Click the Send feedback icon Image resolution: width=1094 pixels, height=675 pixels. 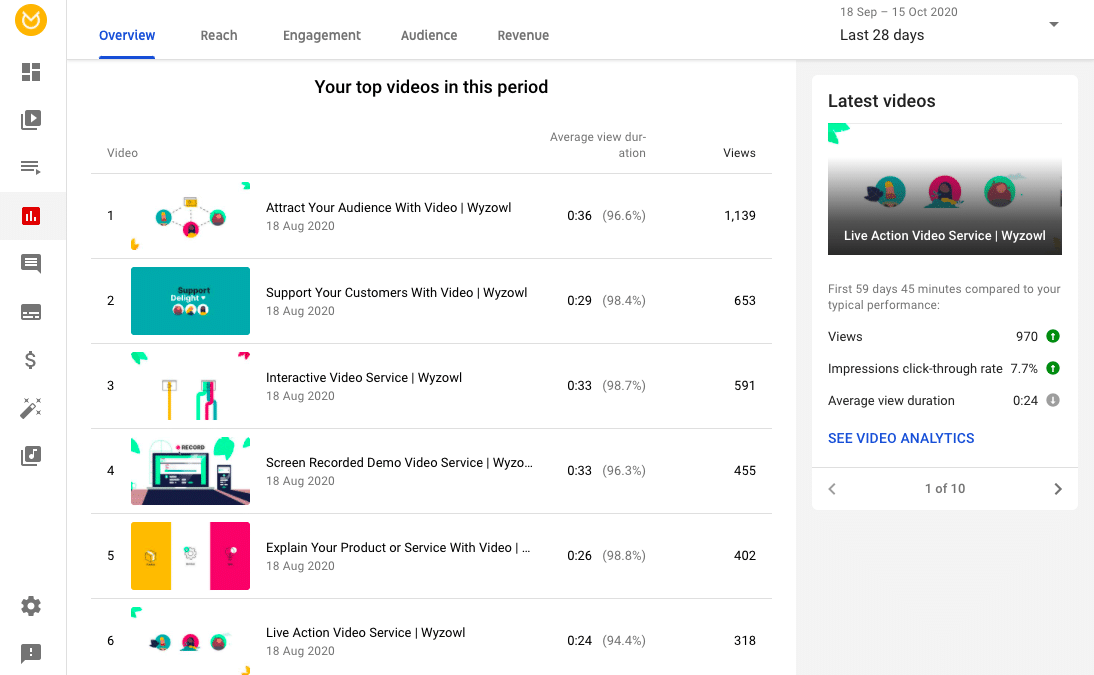tap(31, 653)
